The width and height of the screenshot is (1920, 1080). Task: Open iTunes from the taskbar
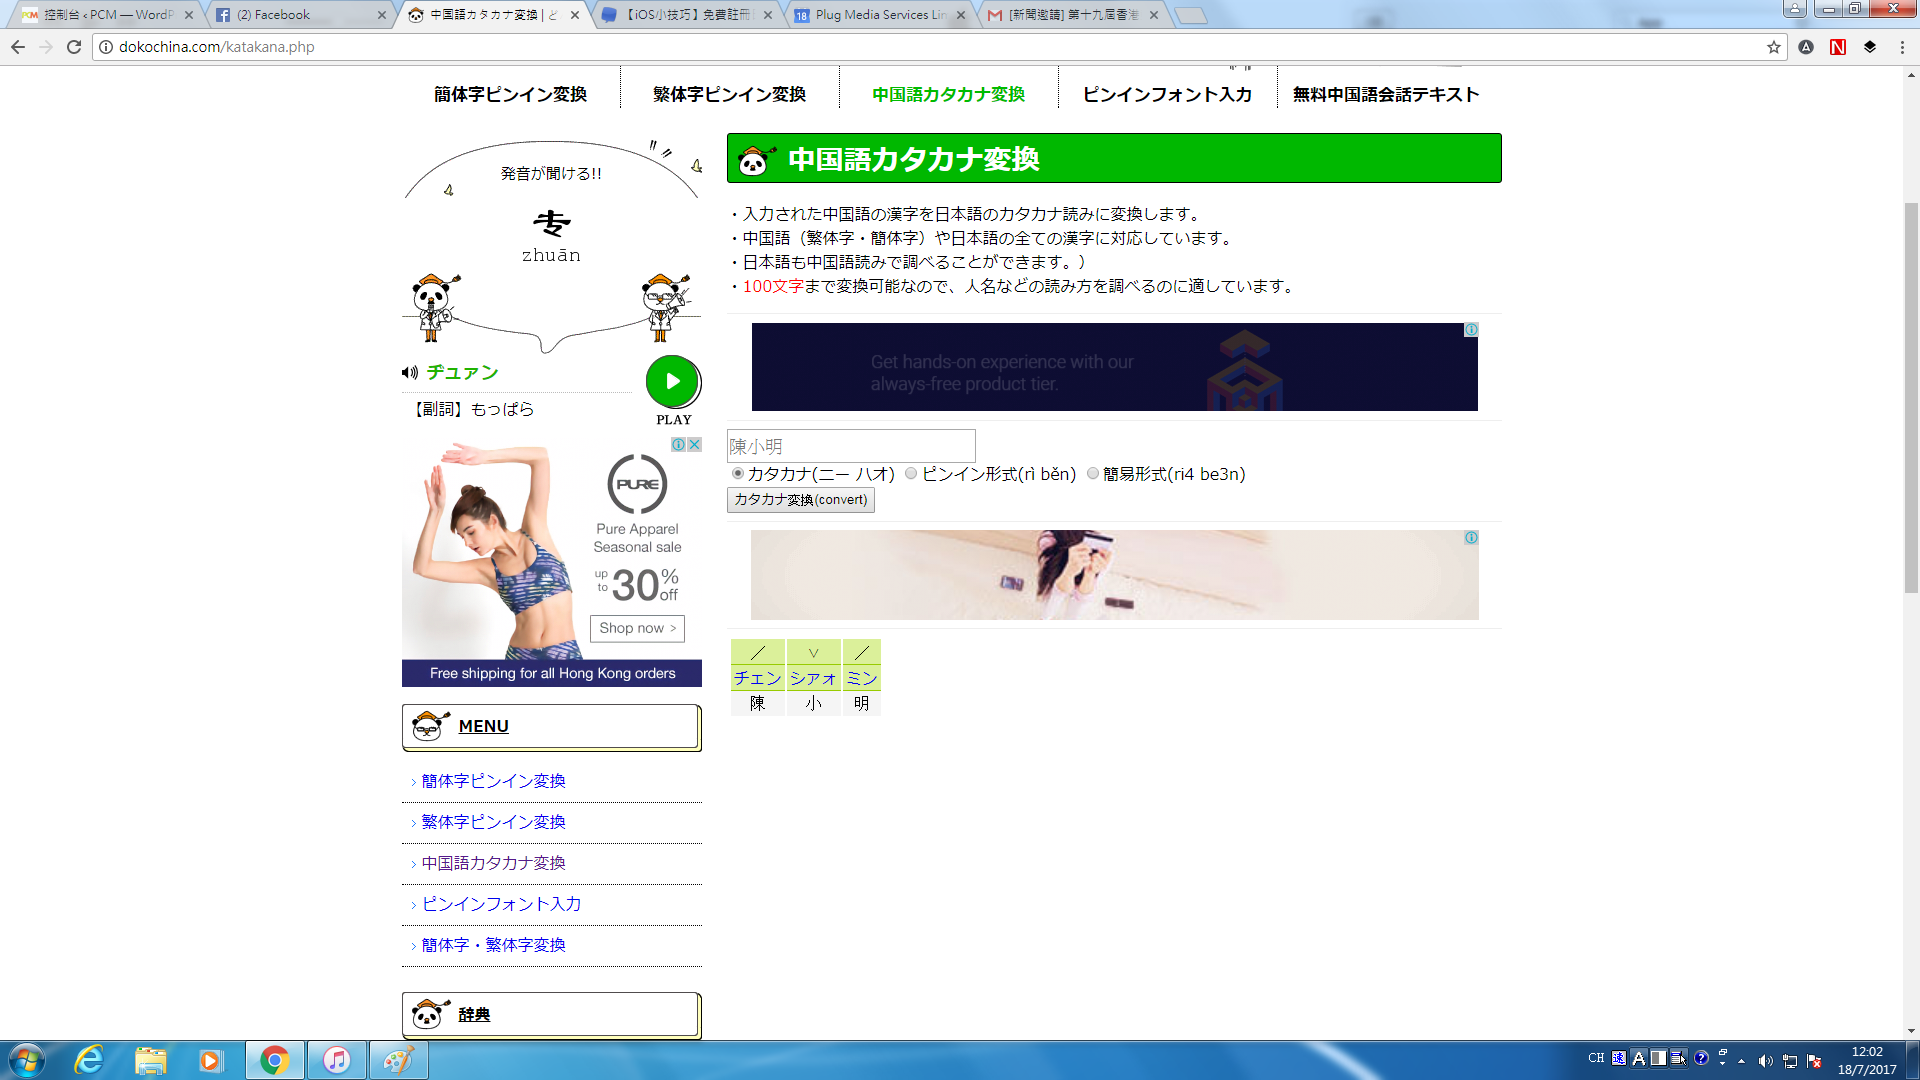[337, 1060]
